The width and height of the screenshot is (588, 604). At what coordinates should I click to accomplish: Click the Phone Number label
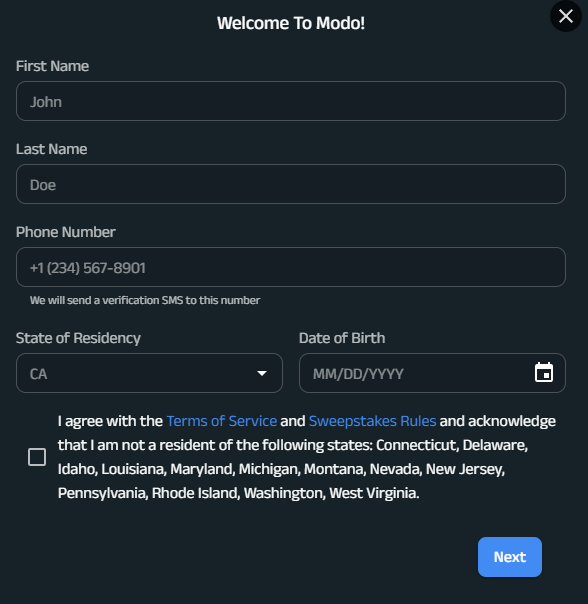(66, 232)
